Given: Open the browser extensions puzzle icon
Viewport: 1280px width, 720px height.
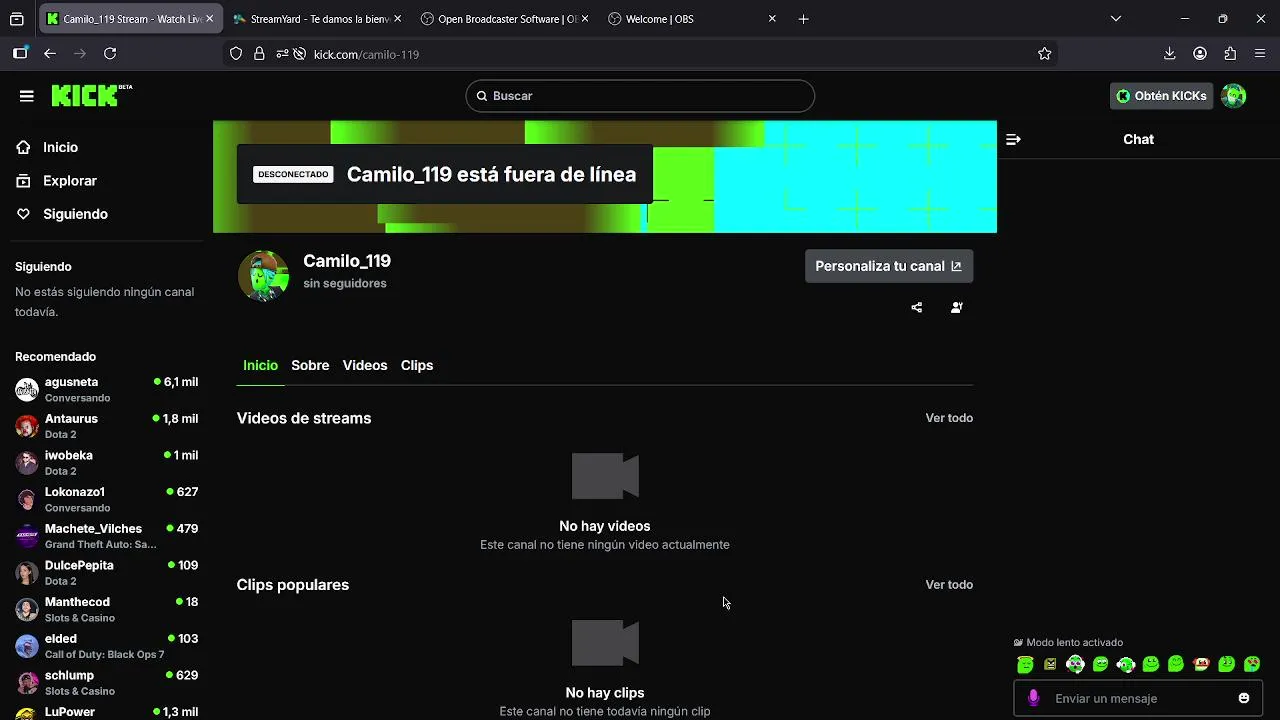Looking at the screenshot, I should tap(1230, 54).
